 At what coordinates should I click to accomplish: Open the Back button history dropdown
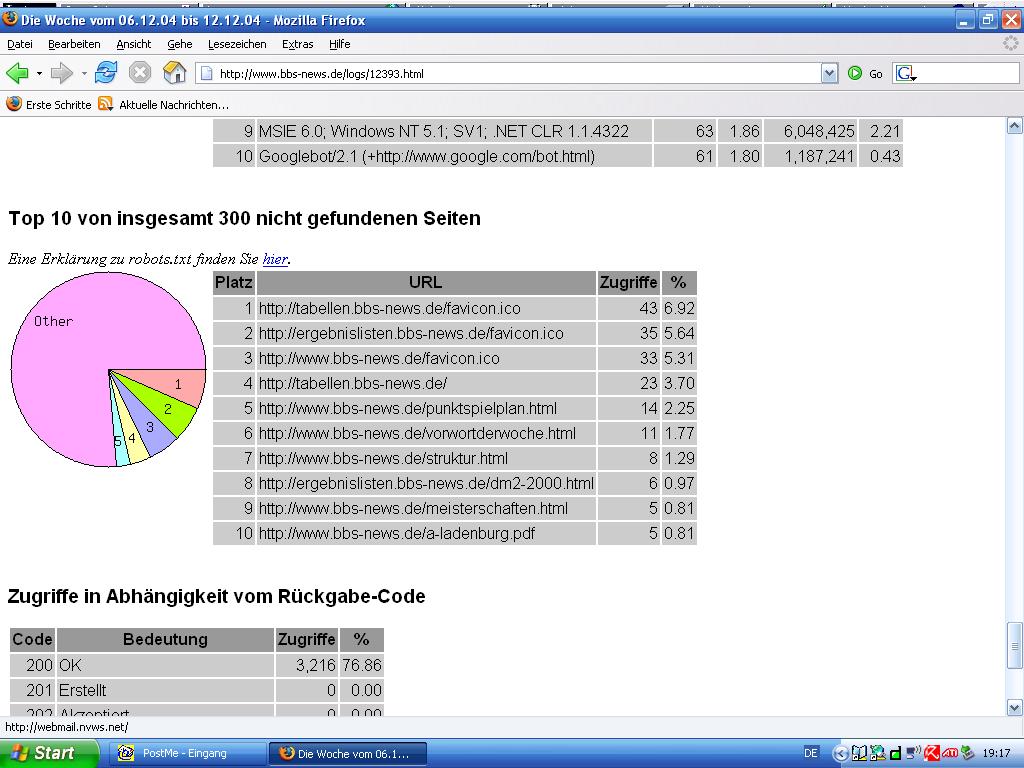[39, 73]
